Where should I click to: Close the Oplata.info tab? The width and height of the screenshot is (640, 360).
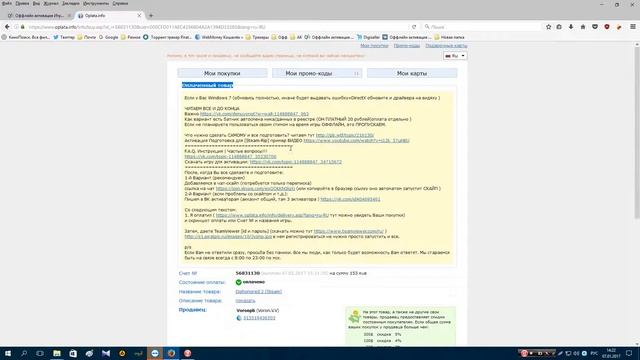click(x=139, y=16)
